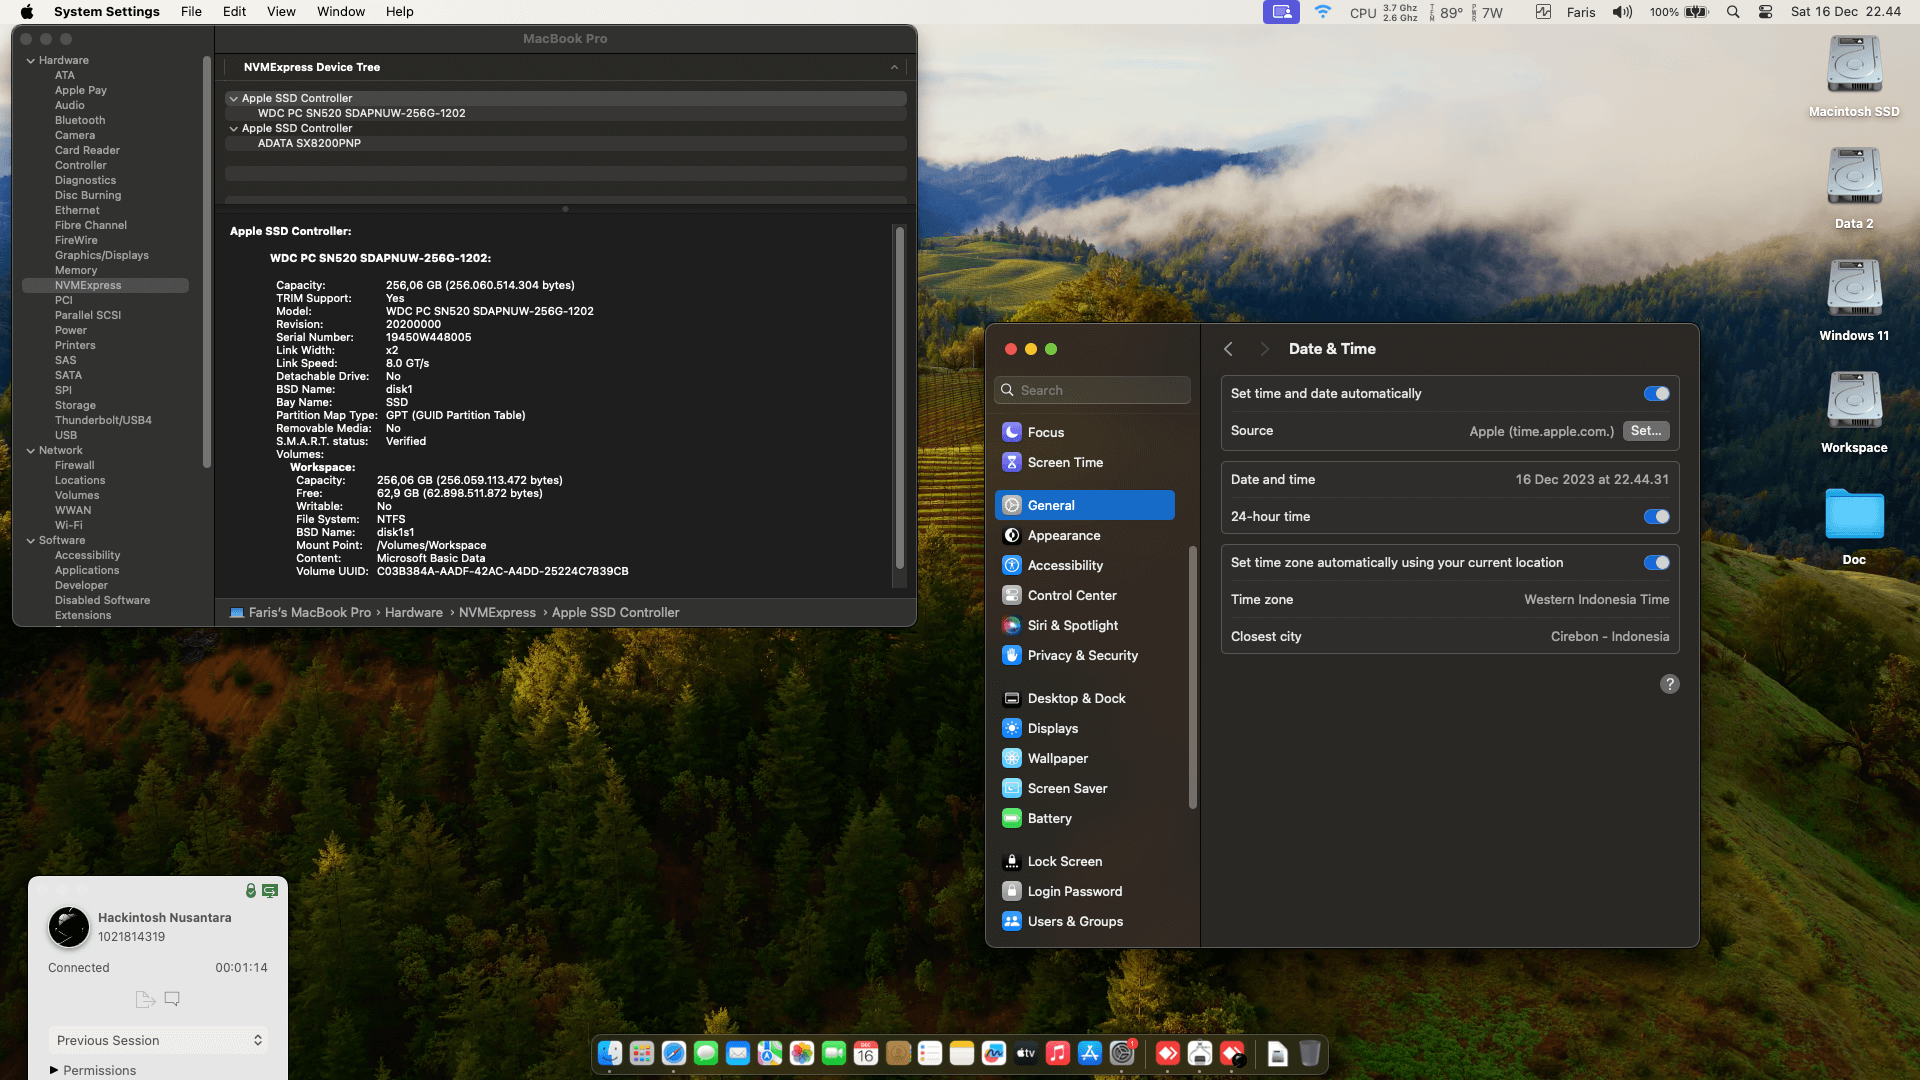Open Screen Time settings
Viewport: 1920px width, 1080px height.
[1065, 462]
